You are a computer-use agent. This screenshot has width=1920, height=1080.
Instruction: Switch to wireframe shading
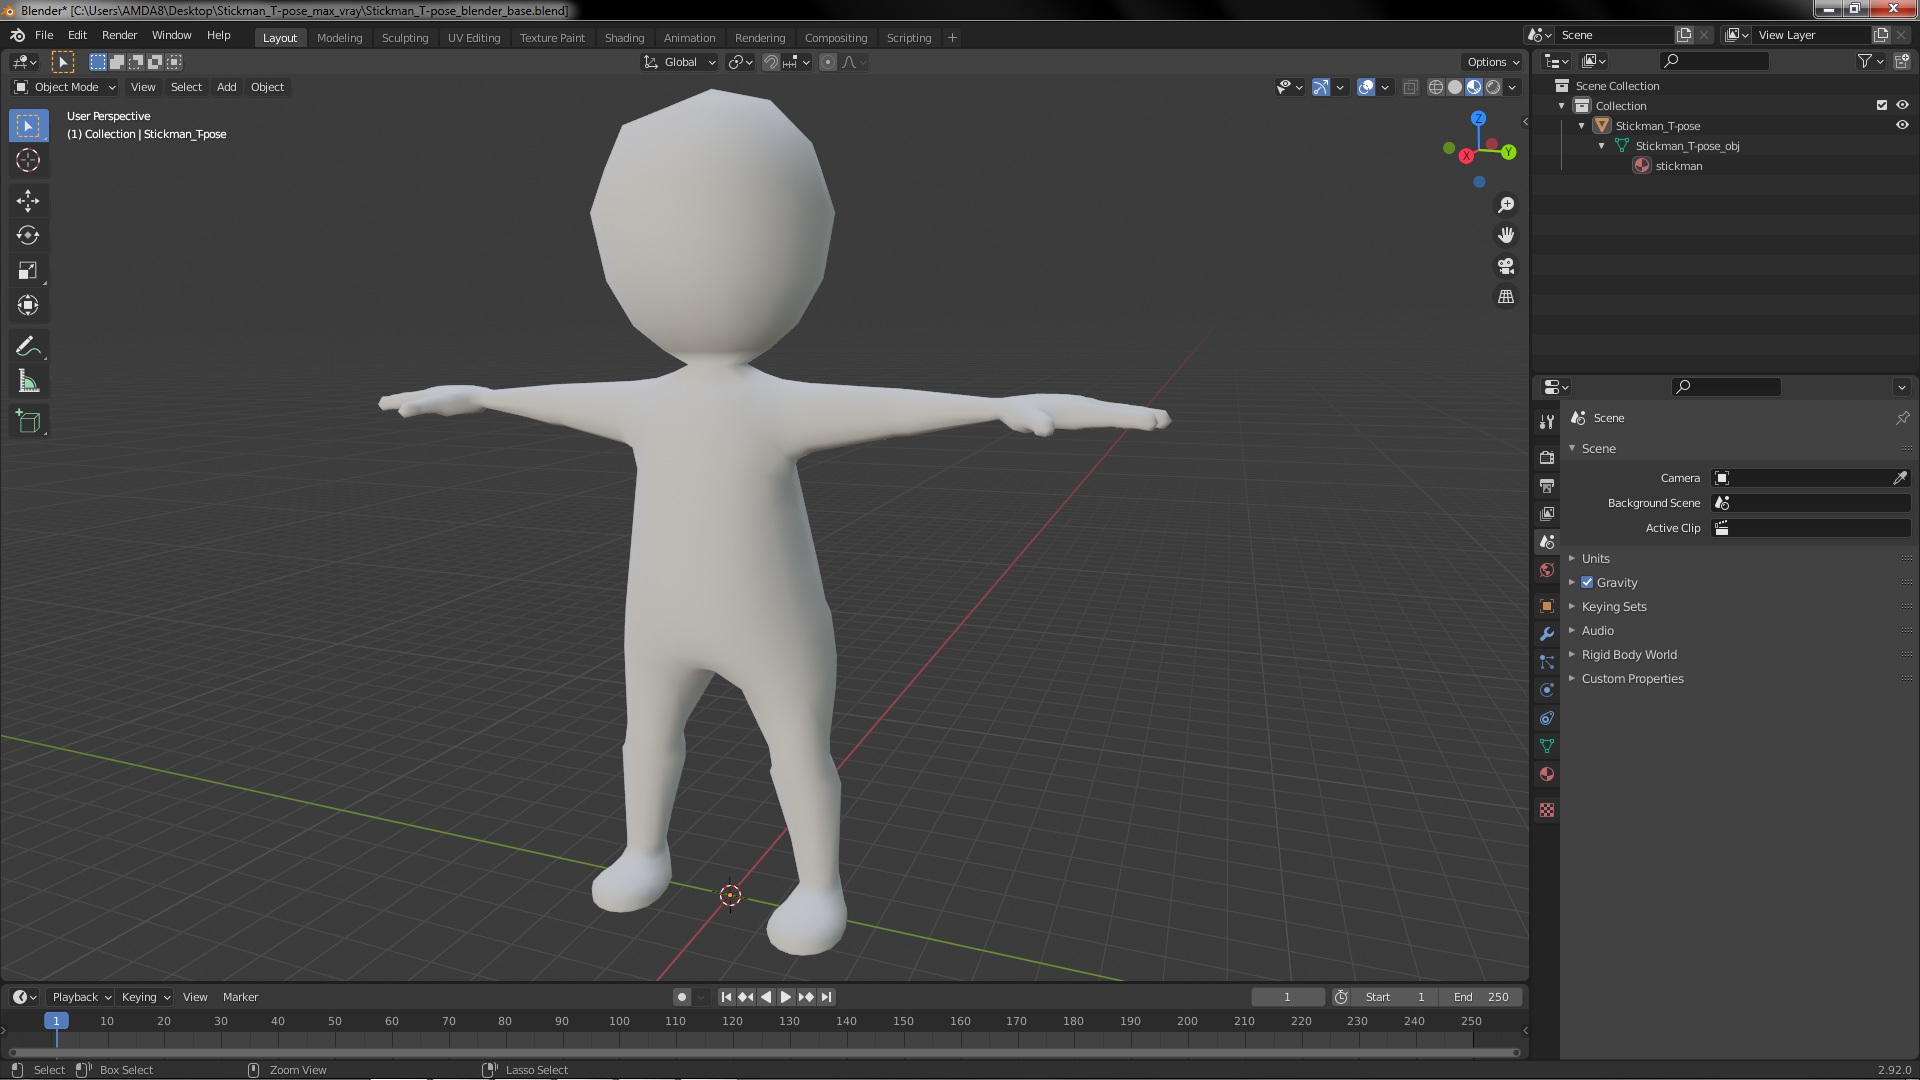(1436, 87)
